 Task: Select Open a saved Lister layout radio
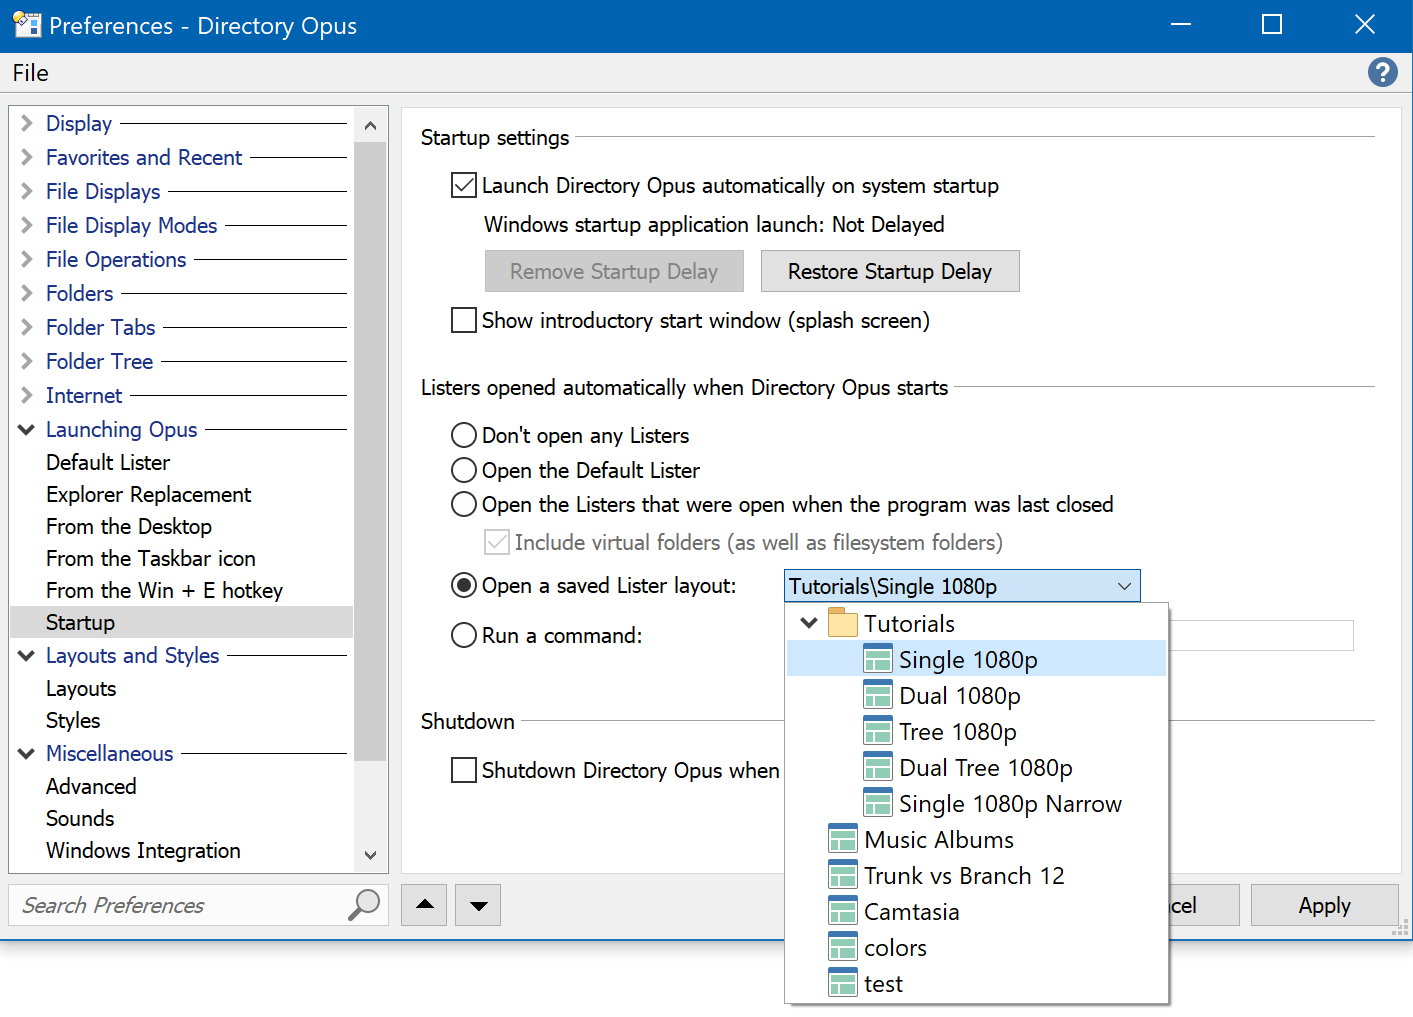click(463, 585)
